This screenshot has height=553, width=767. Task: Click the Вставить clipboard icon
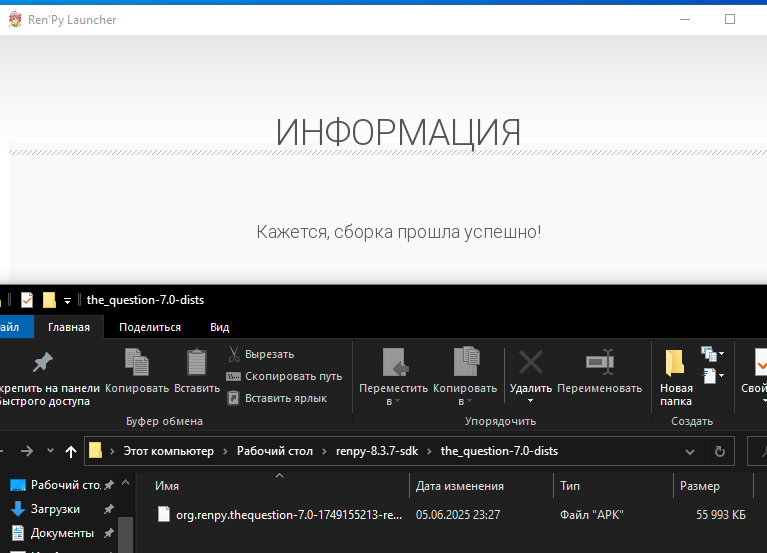(197, 362)
